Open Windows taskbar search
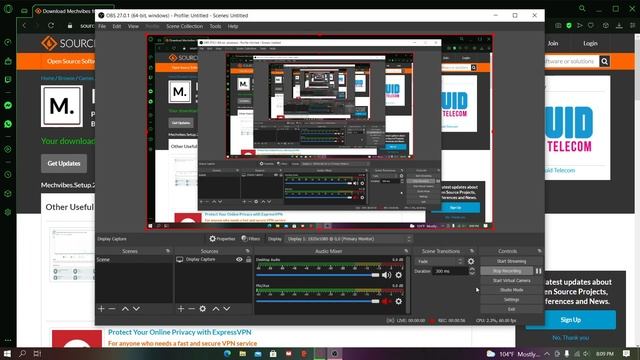Image resolution: width=640 pixels, height=360 pixels. (x=22, y=353)
